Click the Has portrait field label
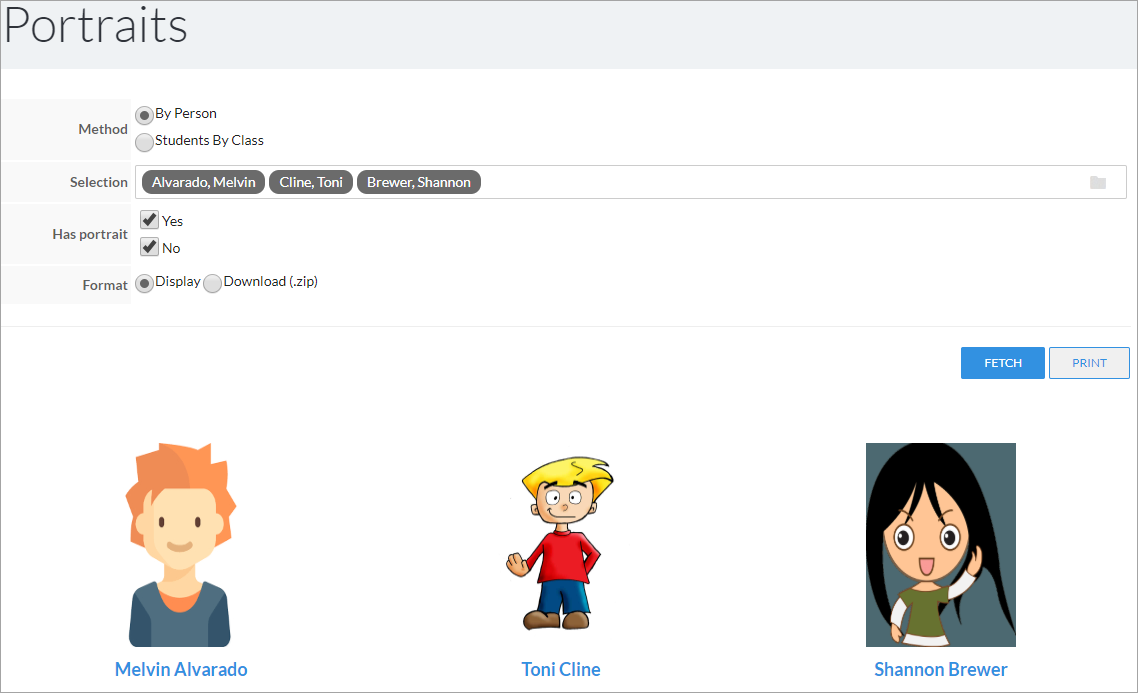The height and width of the screenshot is (693, 1138). (x=89, y=234)
